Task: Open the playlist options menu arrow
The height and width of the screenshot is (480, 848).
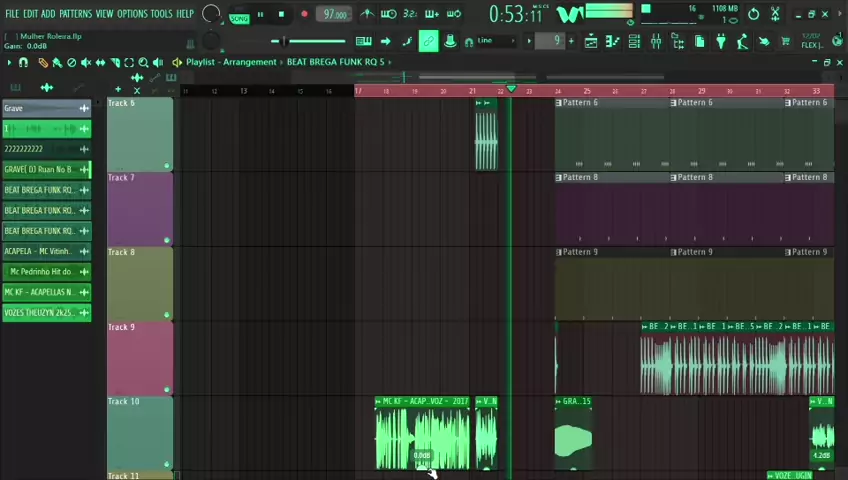Action: point(9,63)
